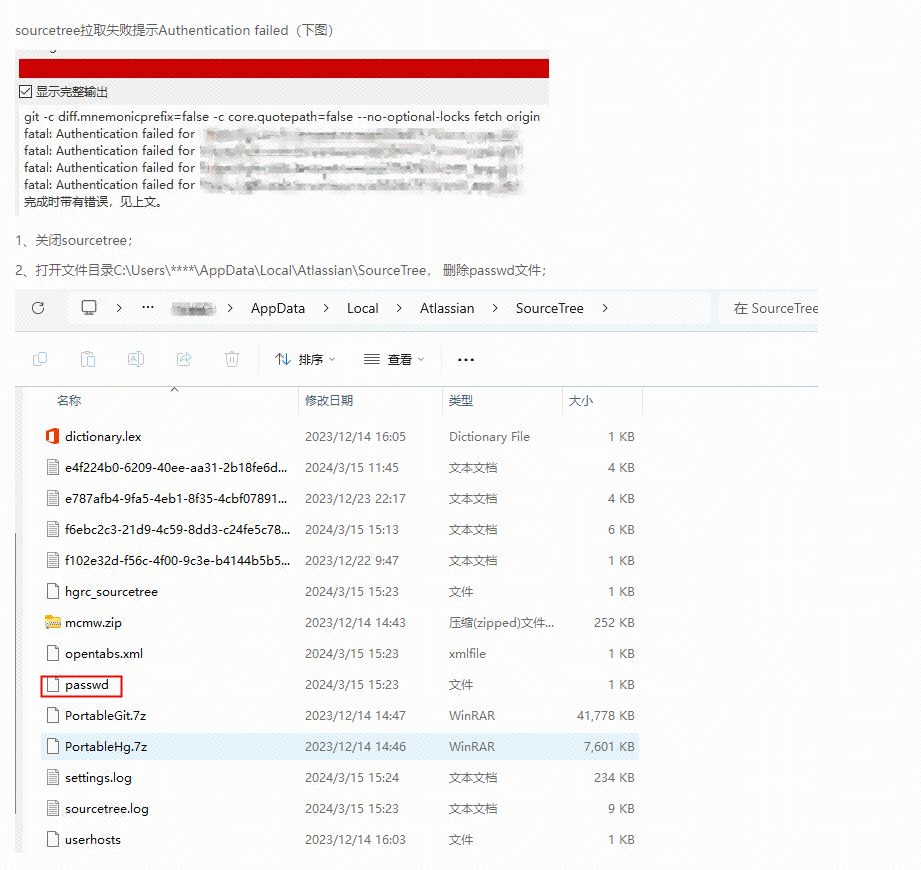
Task: Expand the chevron after Local
Action: (x=399, y=308)
